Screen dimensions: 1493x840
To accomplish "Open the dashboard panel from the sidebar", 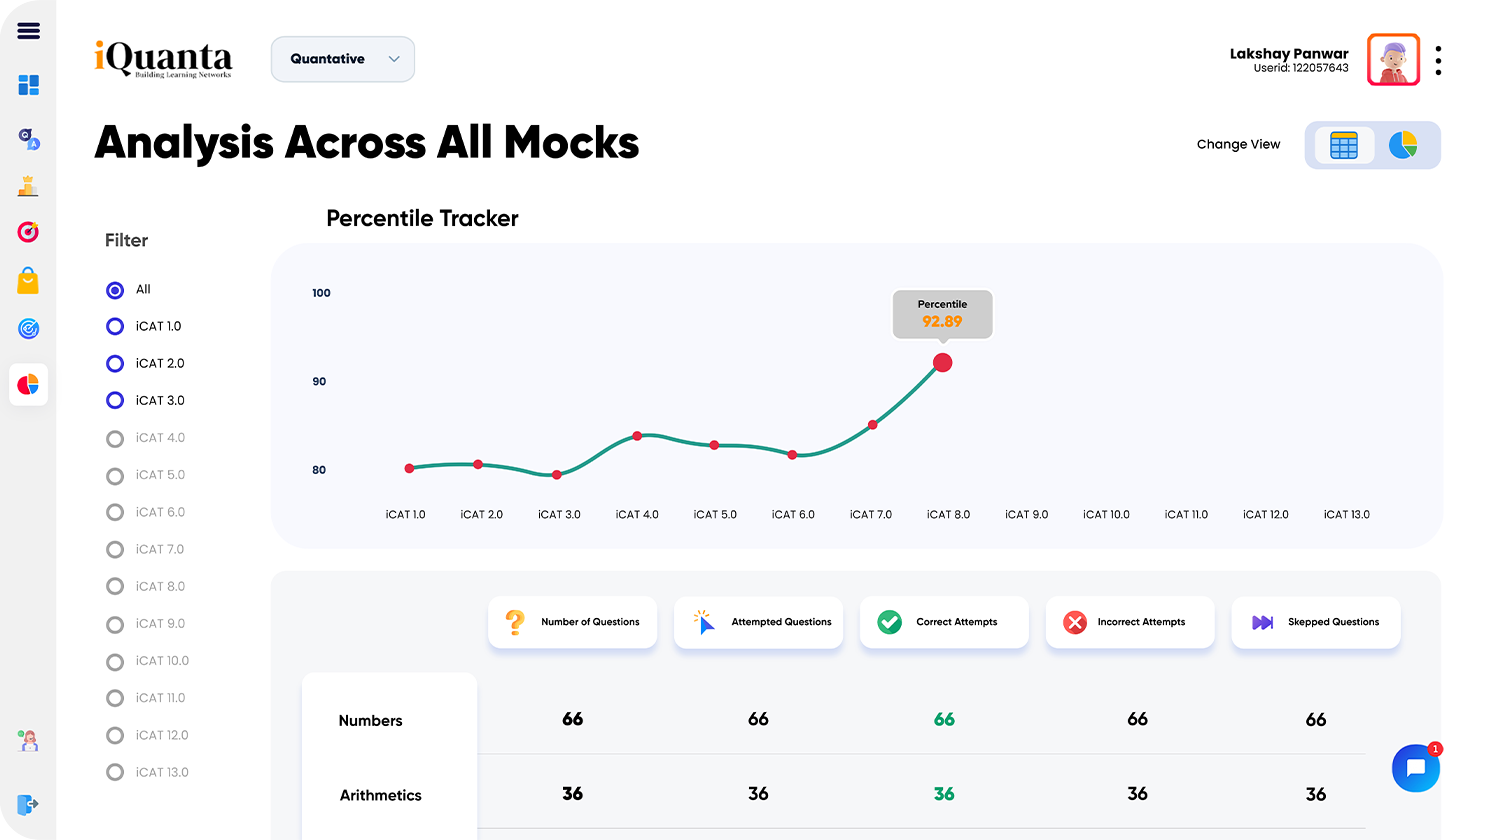I will [x=28, y=85].
